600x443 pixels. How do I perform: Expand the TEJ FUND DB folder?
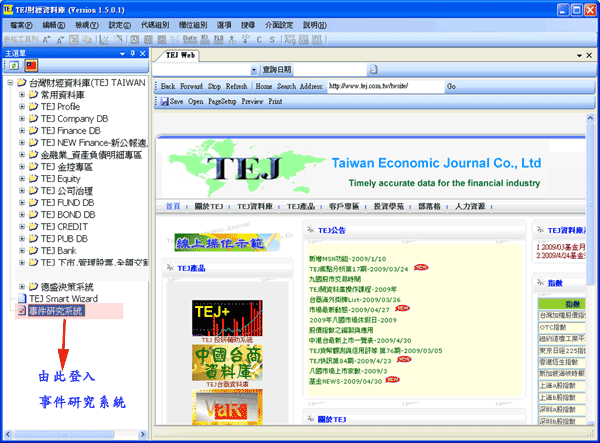click(22, 202)
